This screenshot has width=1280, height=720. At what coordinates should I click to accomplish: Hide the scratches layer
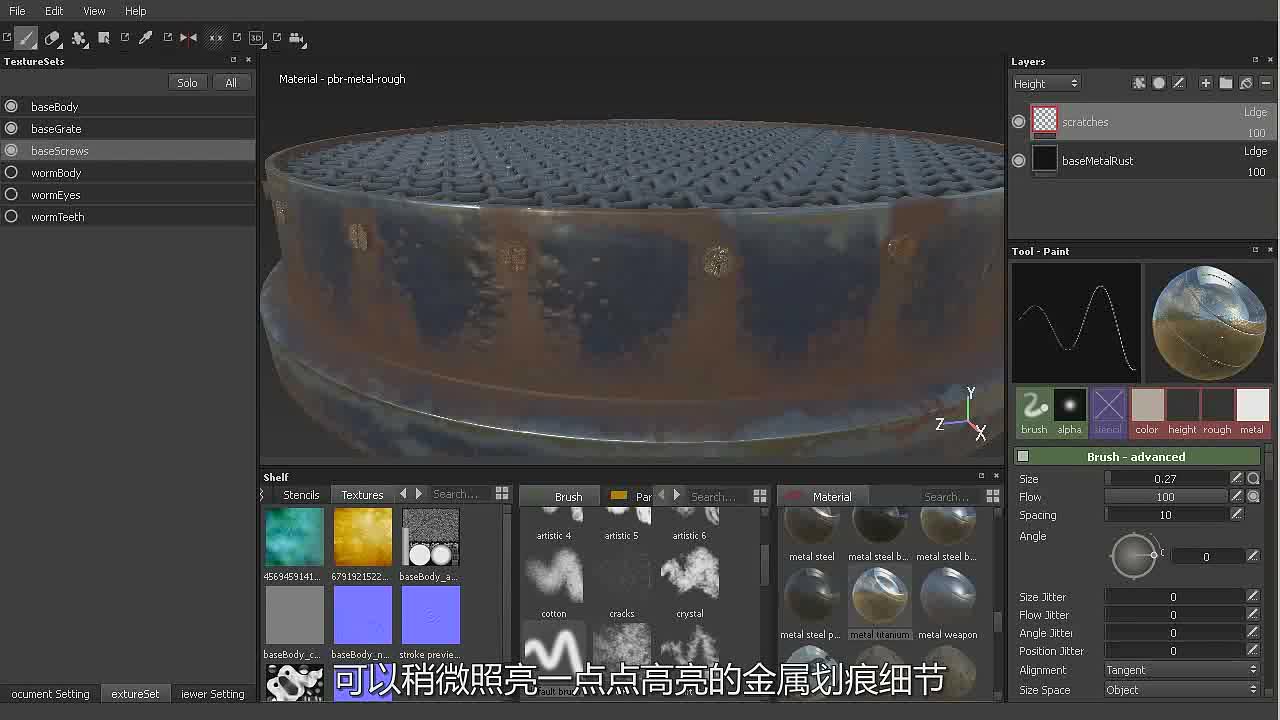point(1019,121)
